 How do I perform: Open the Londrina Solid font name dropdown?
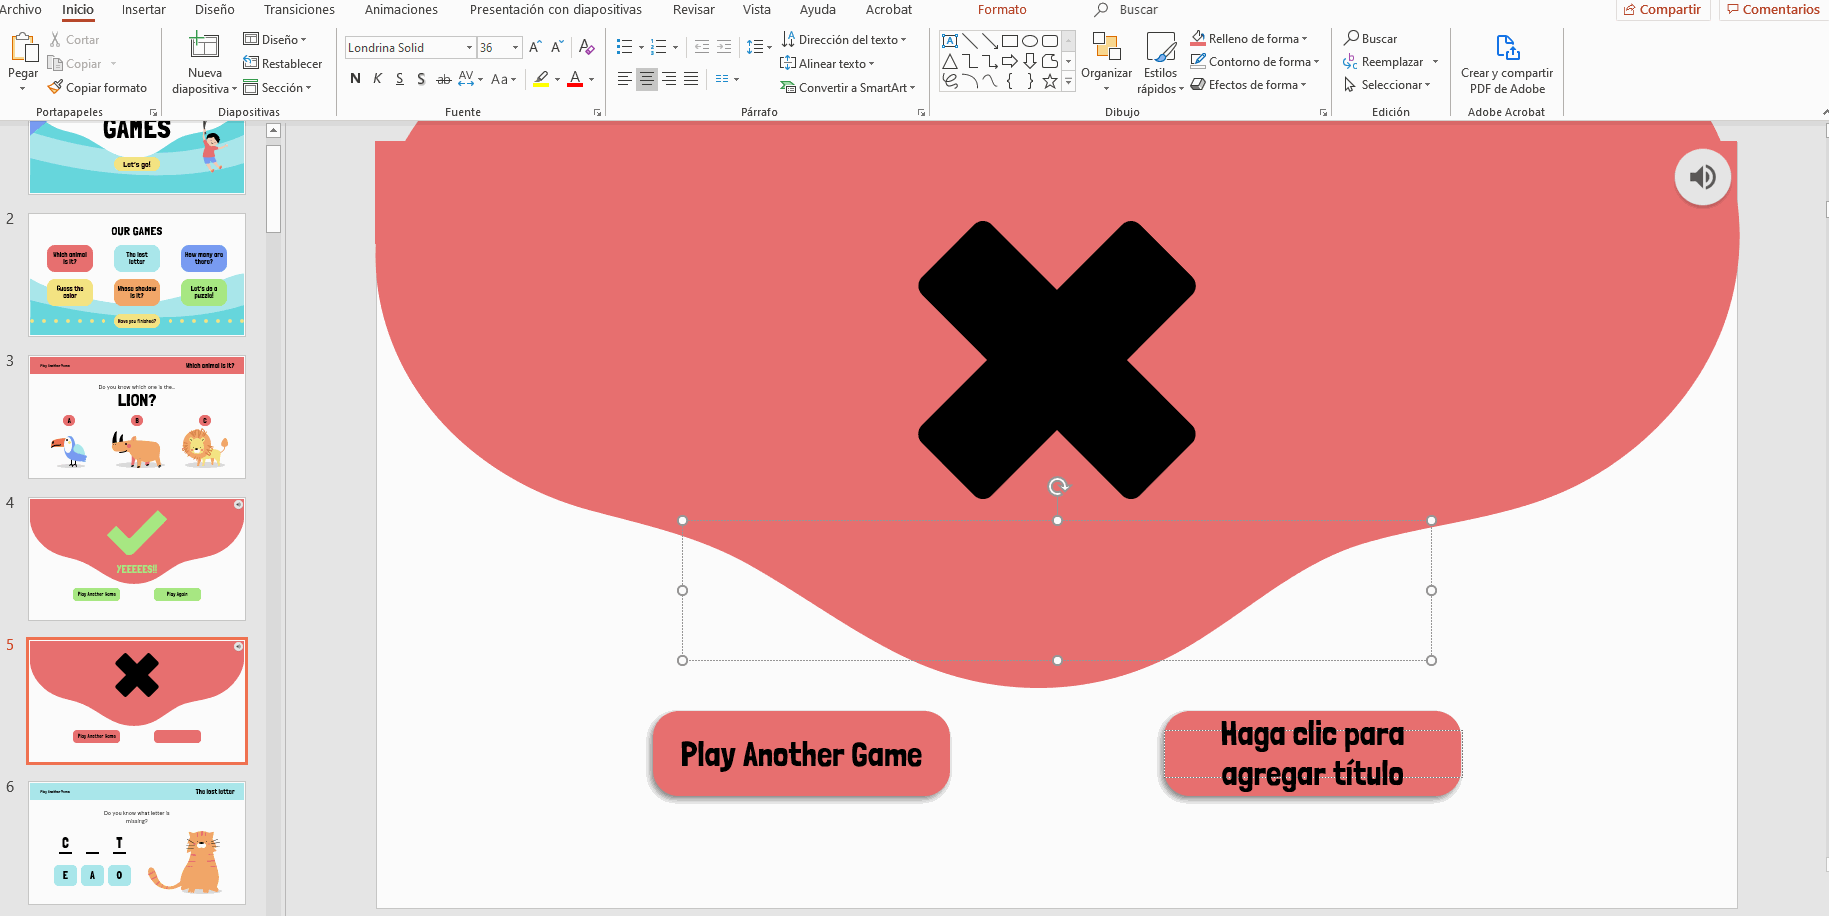coord(469,47)
